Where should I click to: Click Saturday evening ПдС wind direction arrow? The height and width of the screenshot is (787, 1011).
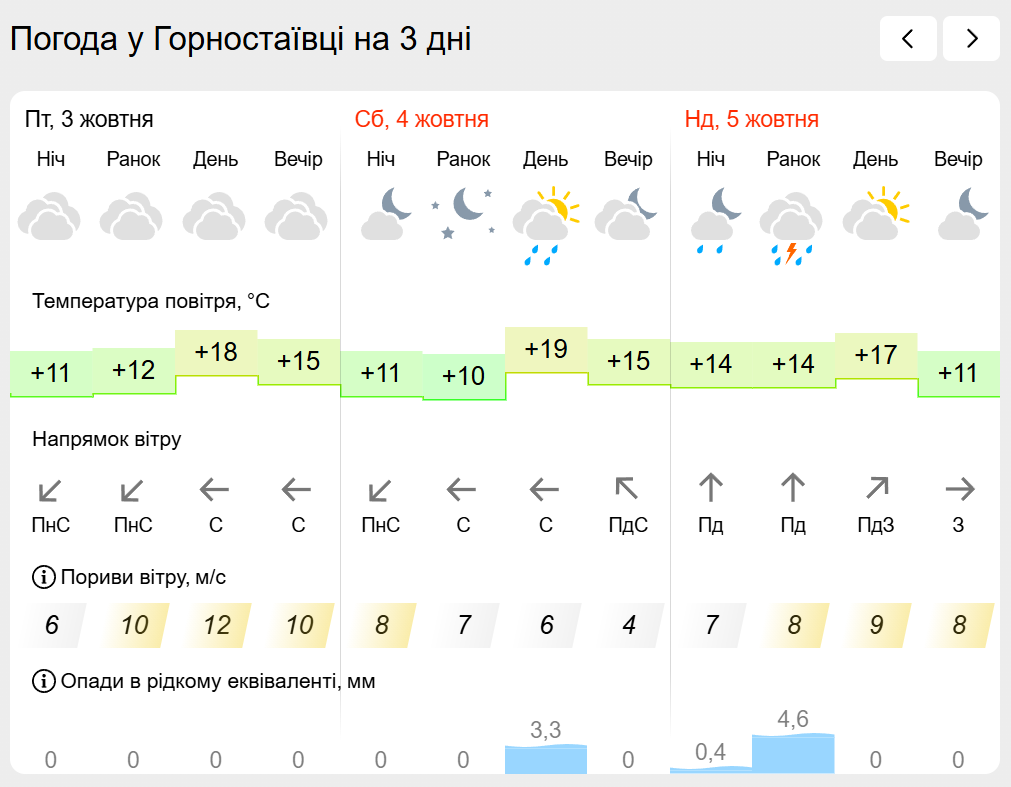click(x=627, y=488)
